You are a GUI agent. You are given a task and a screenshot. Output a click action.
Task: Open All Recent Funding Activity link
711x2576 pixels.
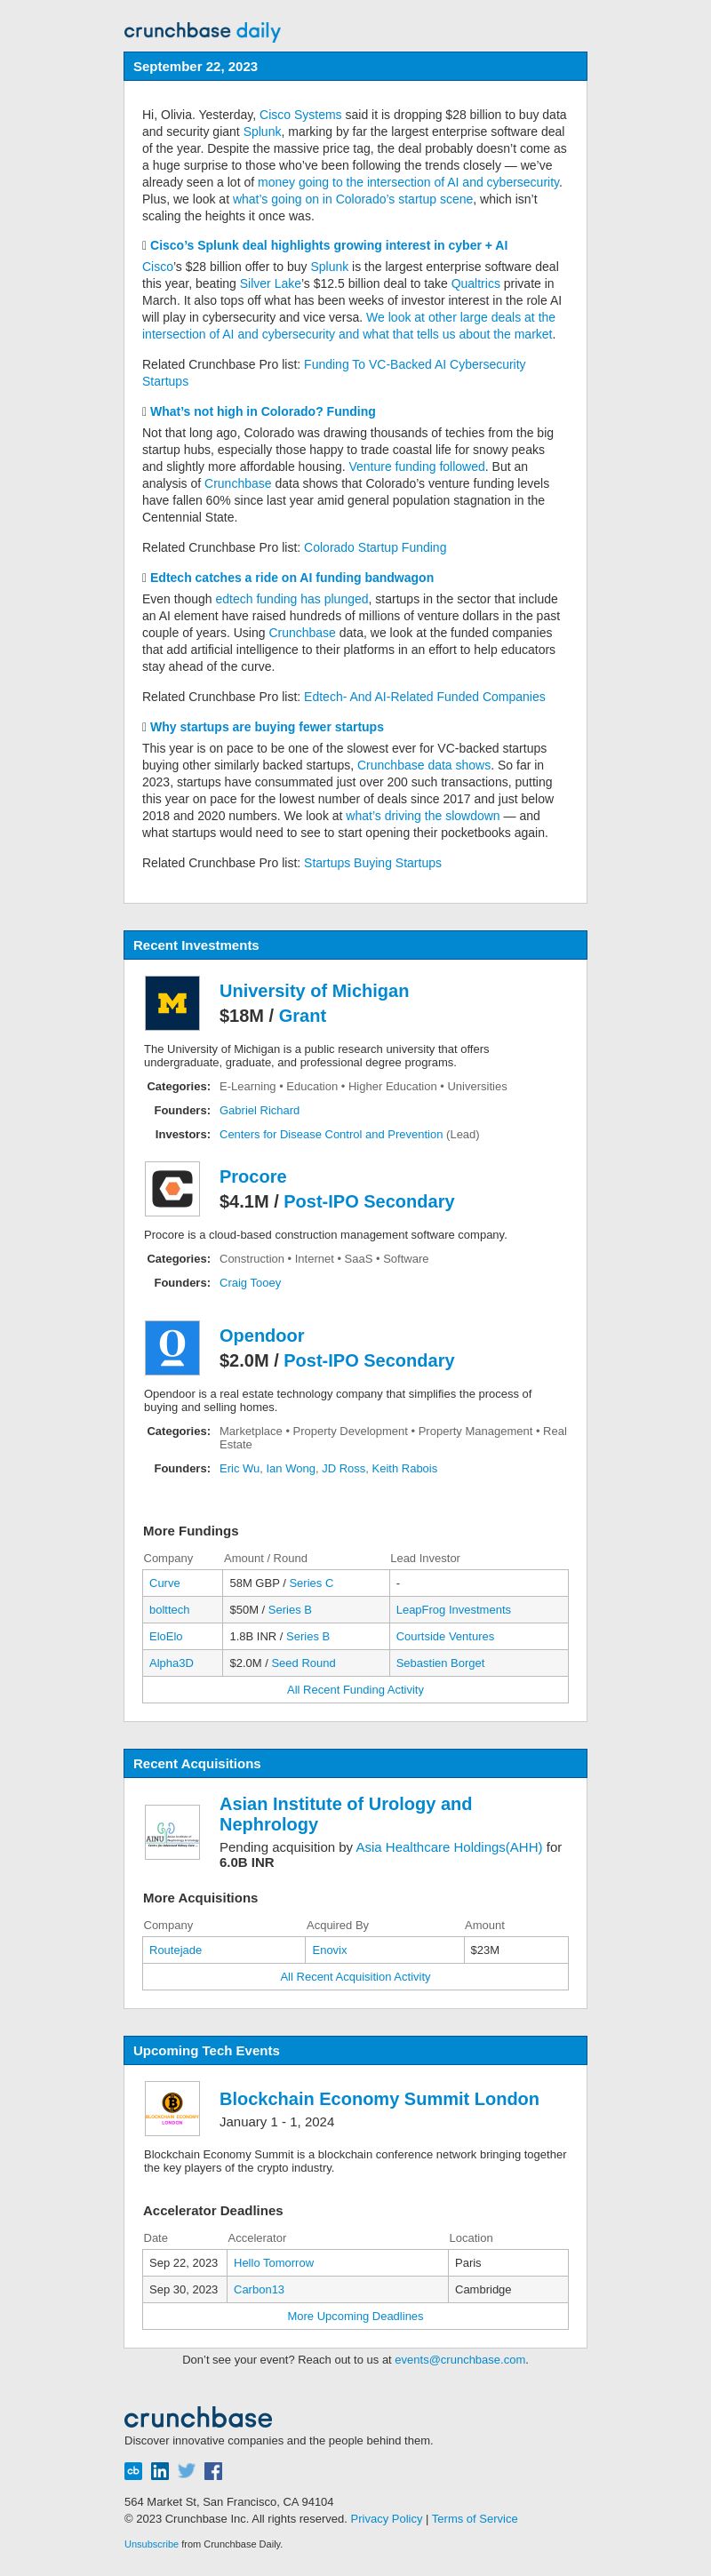coord(355,1690)
